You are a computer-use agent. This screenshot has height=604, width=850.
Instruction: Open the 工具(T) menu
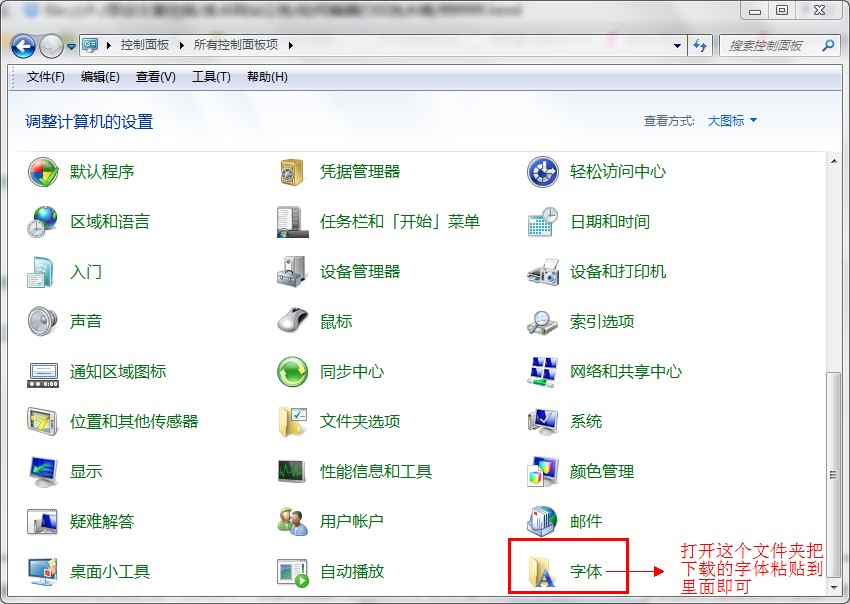(x=210, y=76)
